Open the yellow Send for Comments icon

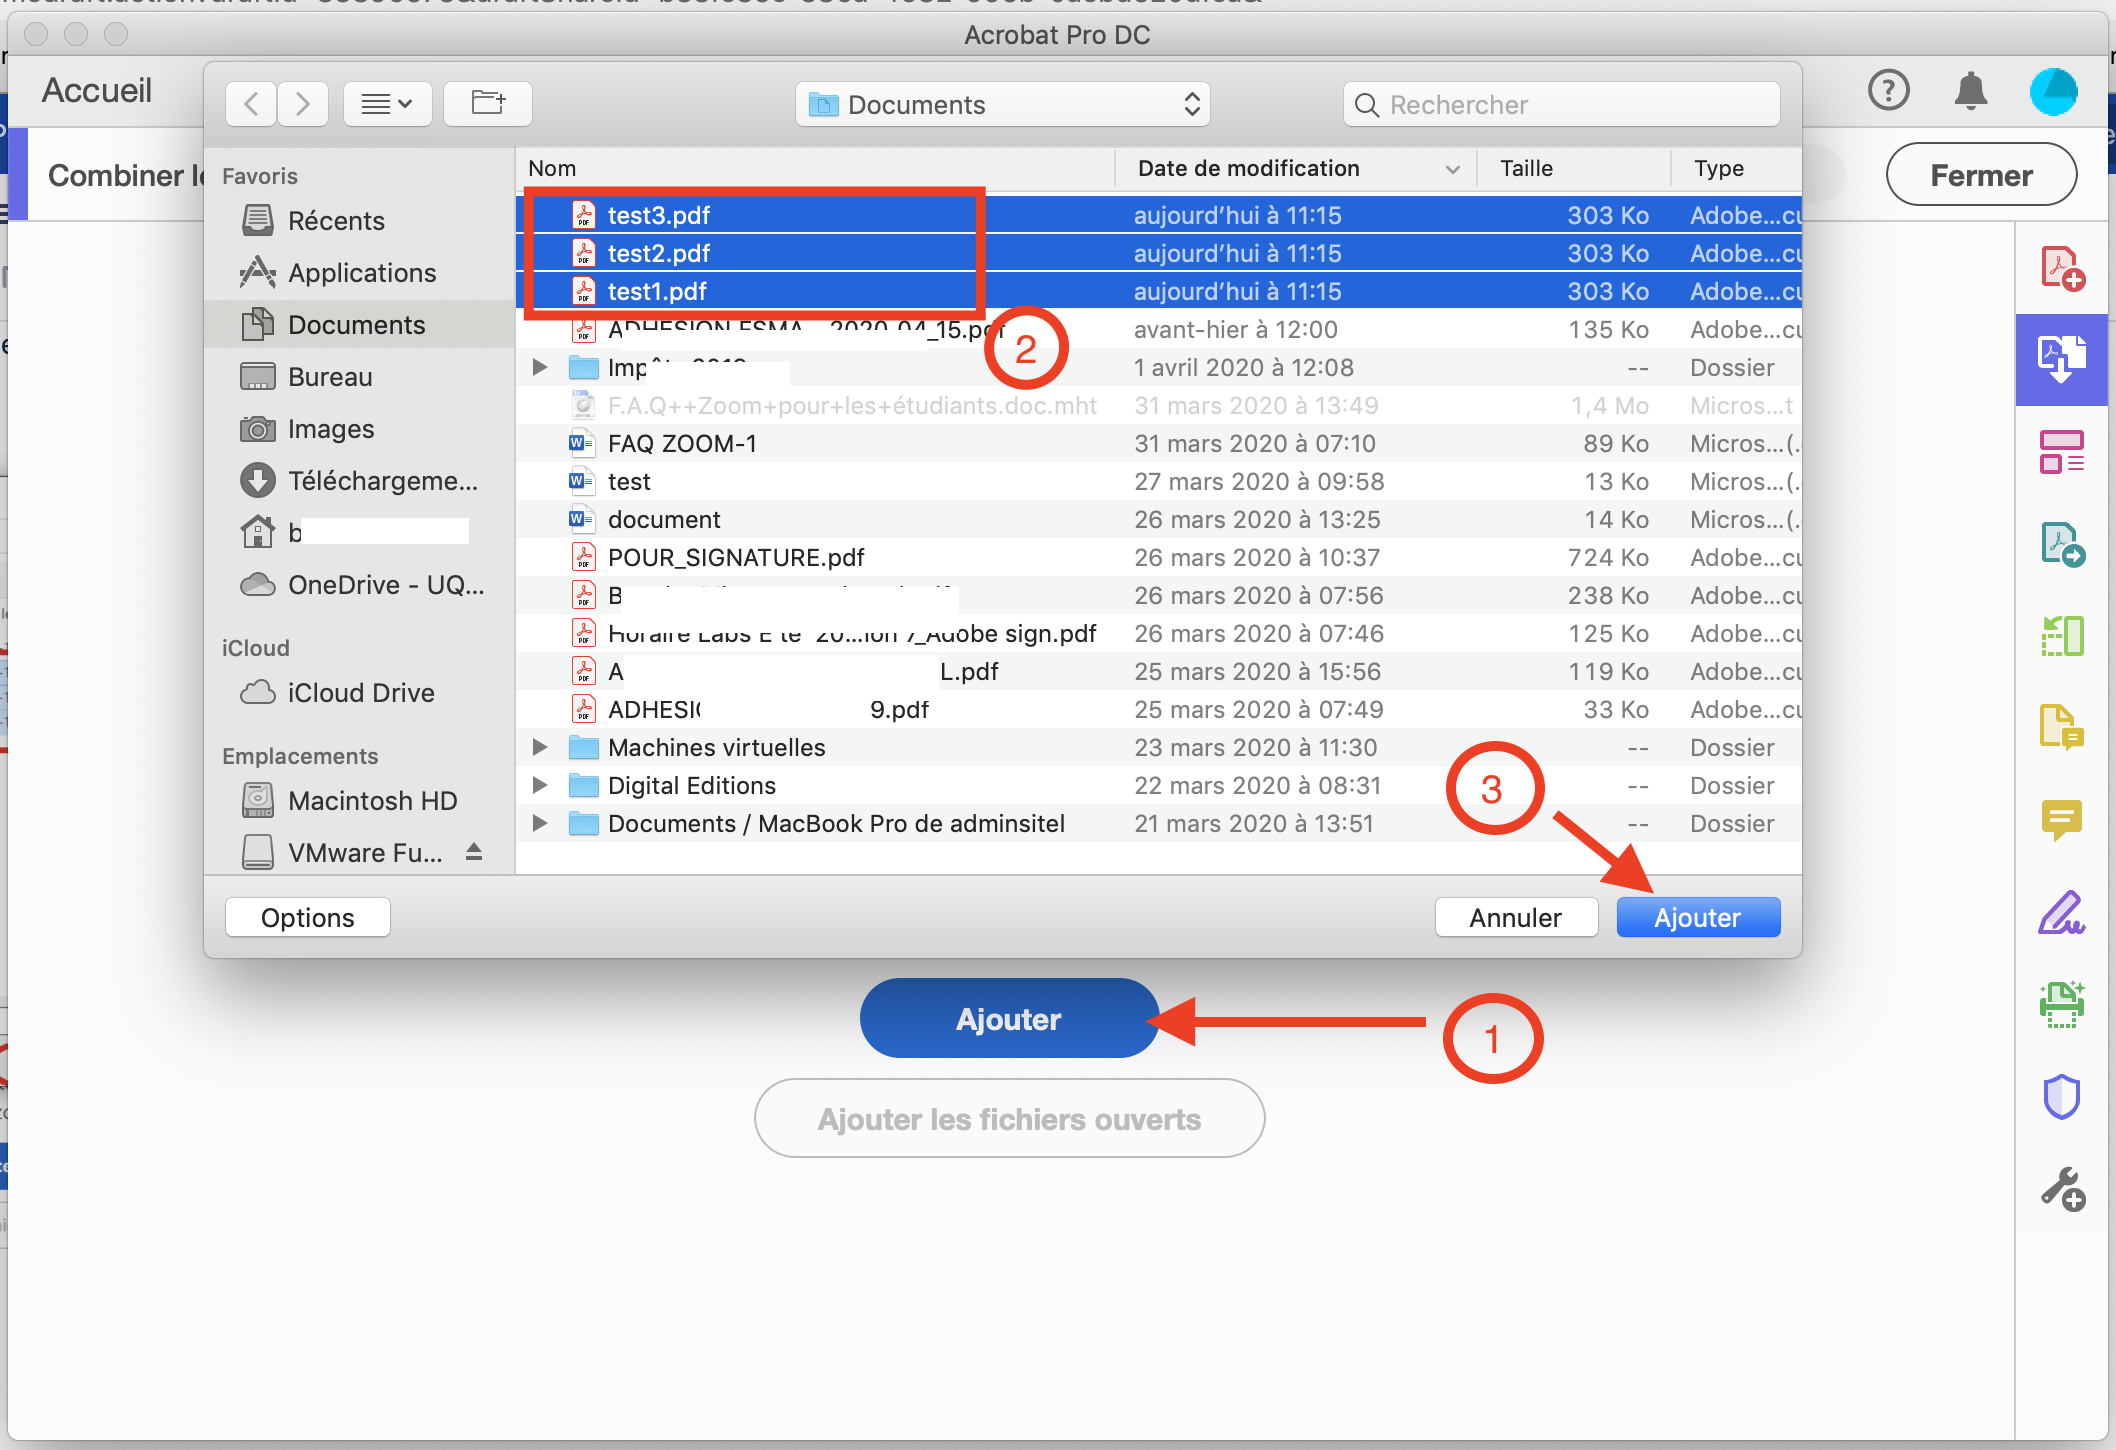point(2062,727)
